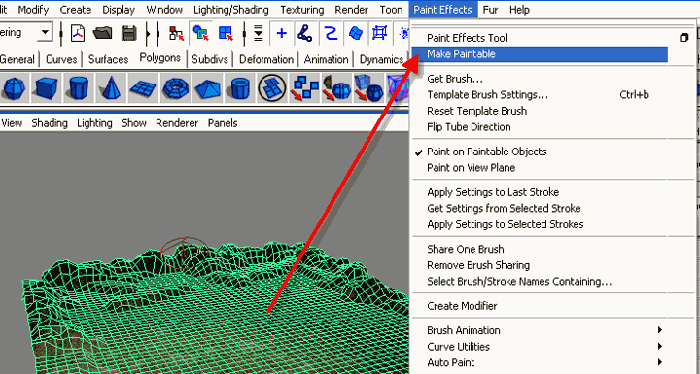Enable Select by Object Type icon

point(201,33)
